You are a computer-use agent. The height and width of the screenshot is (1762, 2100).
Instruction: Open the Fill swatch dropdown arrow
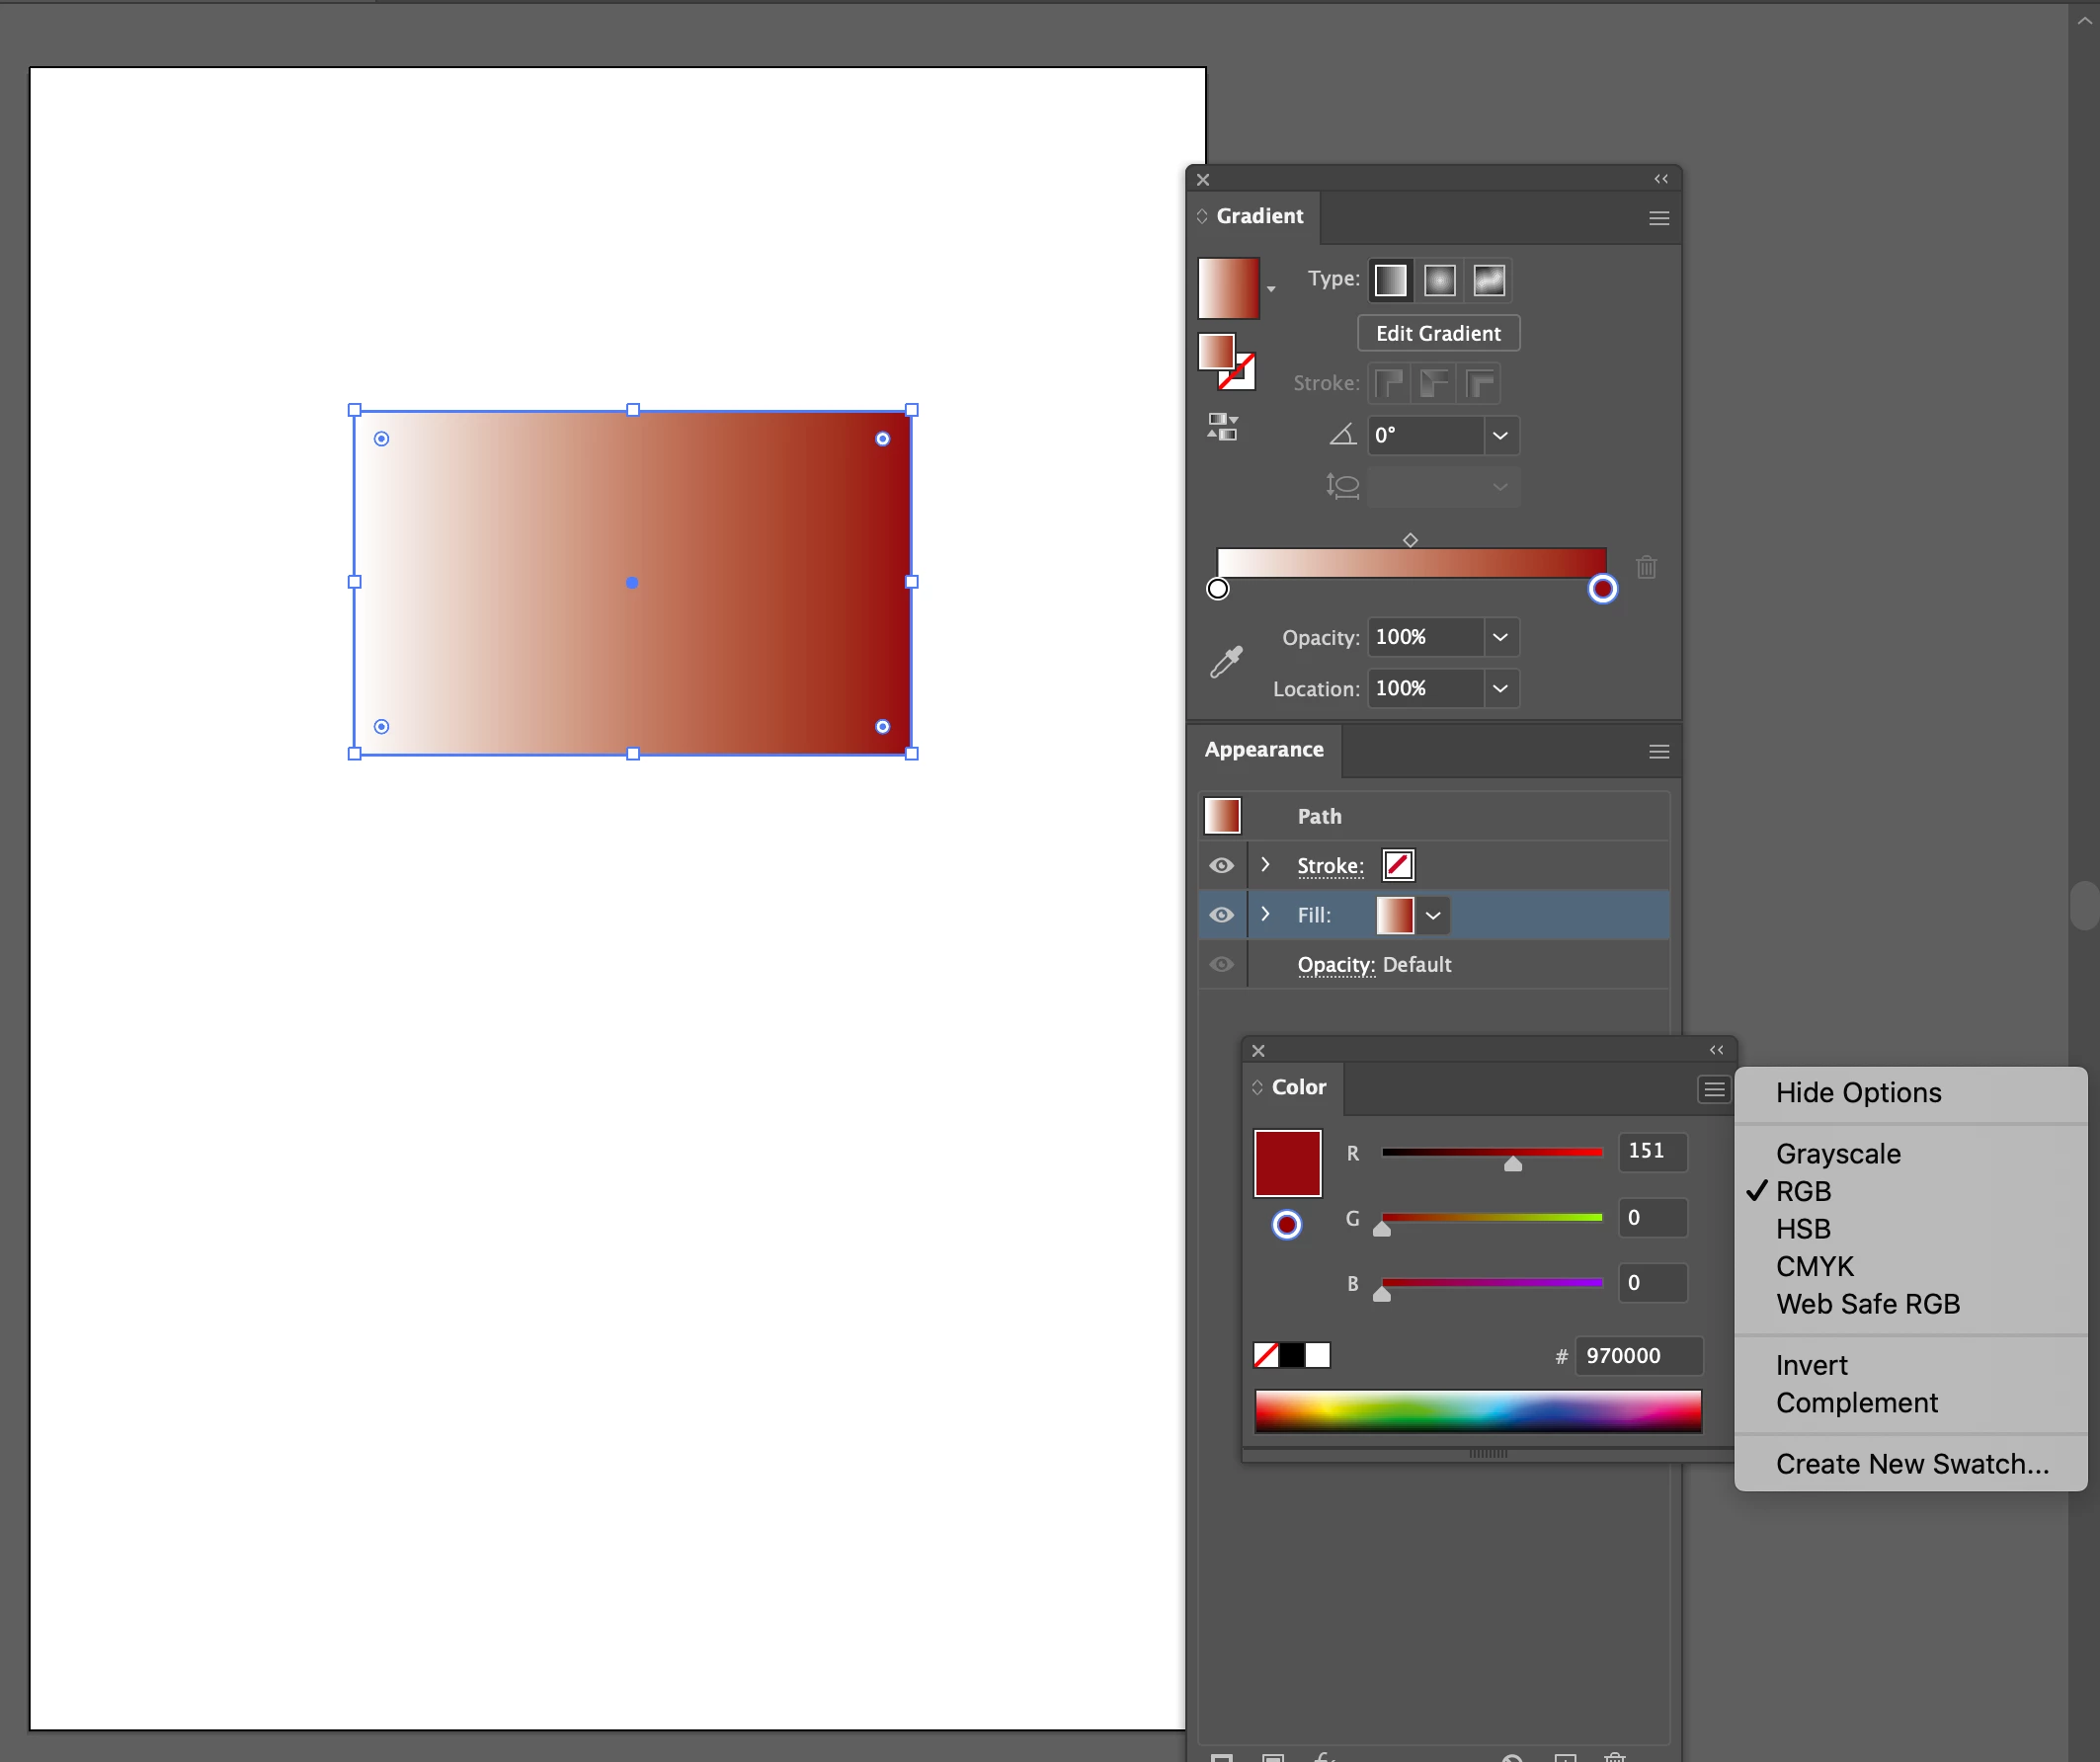[1433, 915]
